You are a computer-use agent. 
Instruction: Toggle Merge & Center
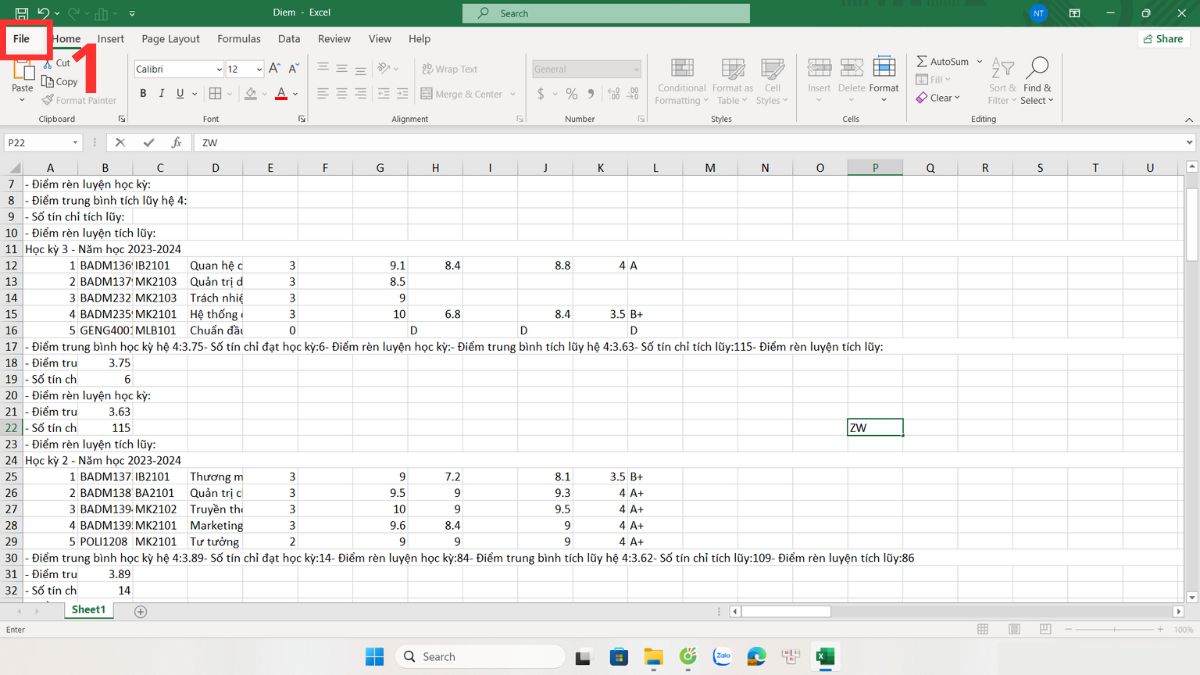pos(462,94)
